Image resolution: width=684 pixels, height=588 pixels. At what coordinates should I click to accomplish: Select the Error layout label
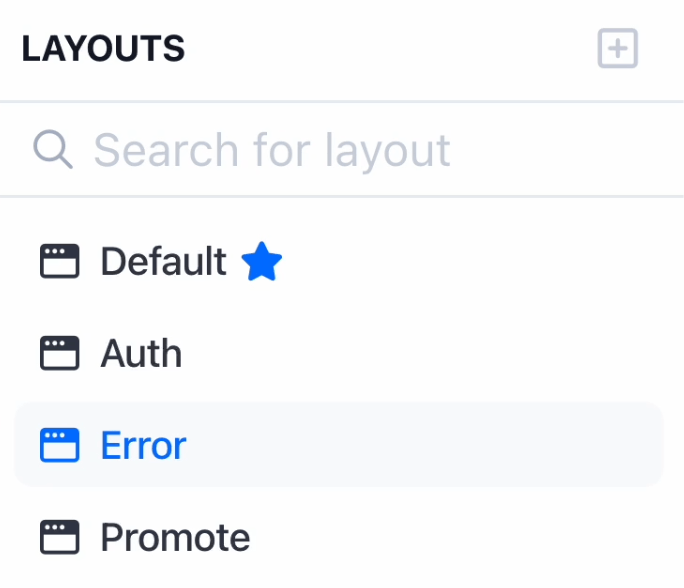[143, 445]
